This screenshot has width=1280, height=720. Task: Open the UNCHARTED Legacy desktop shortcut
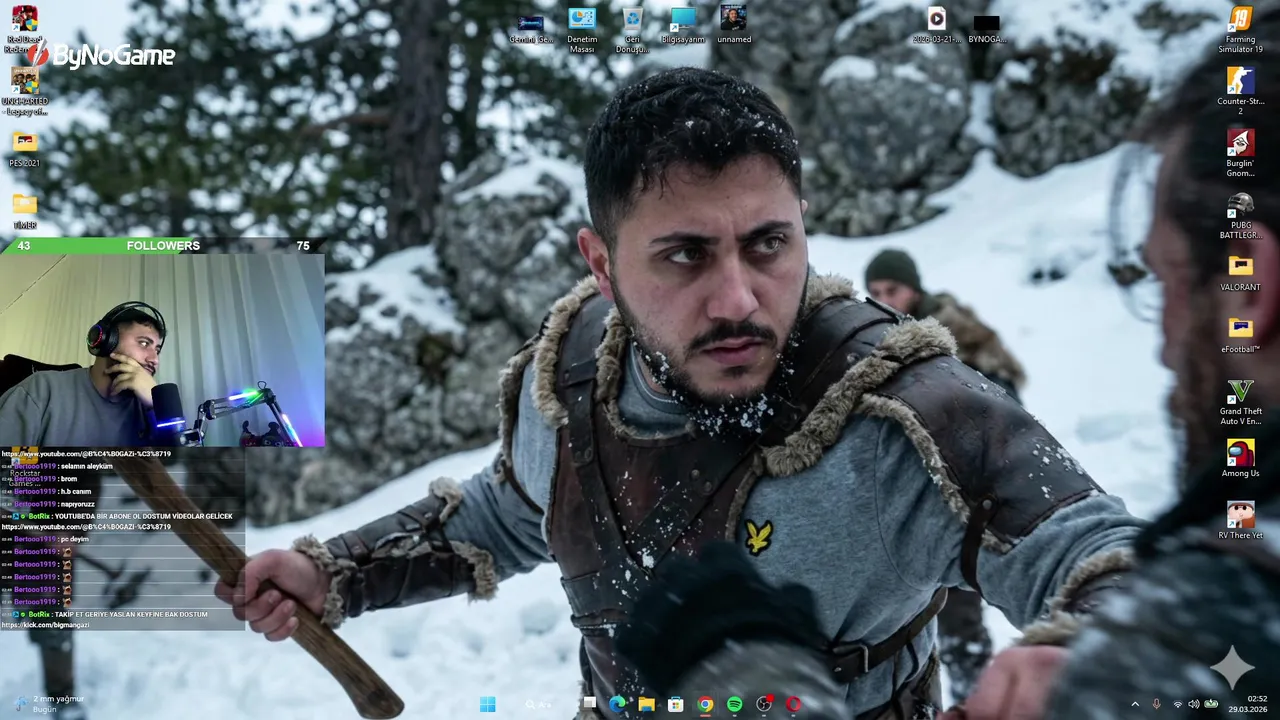tap(24, 91)
